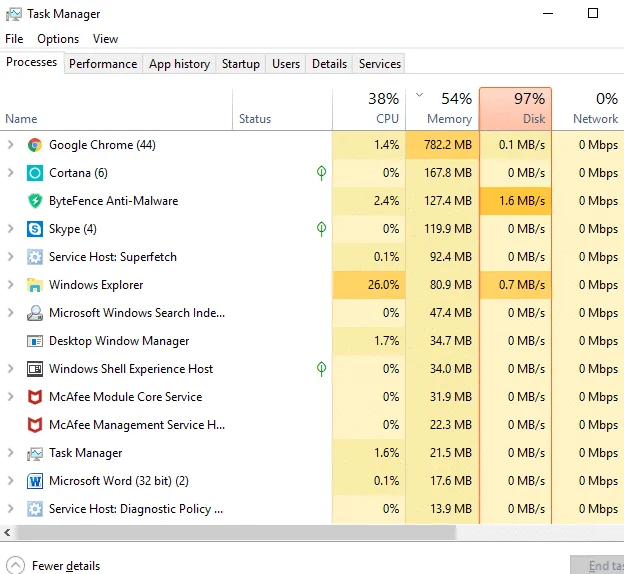The image size is (624, 574).
Task: Open the File menu
Action: pyautogui.click(x=14, y=39)
